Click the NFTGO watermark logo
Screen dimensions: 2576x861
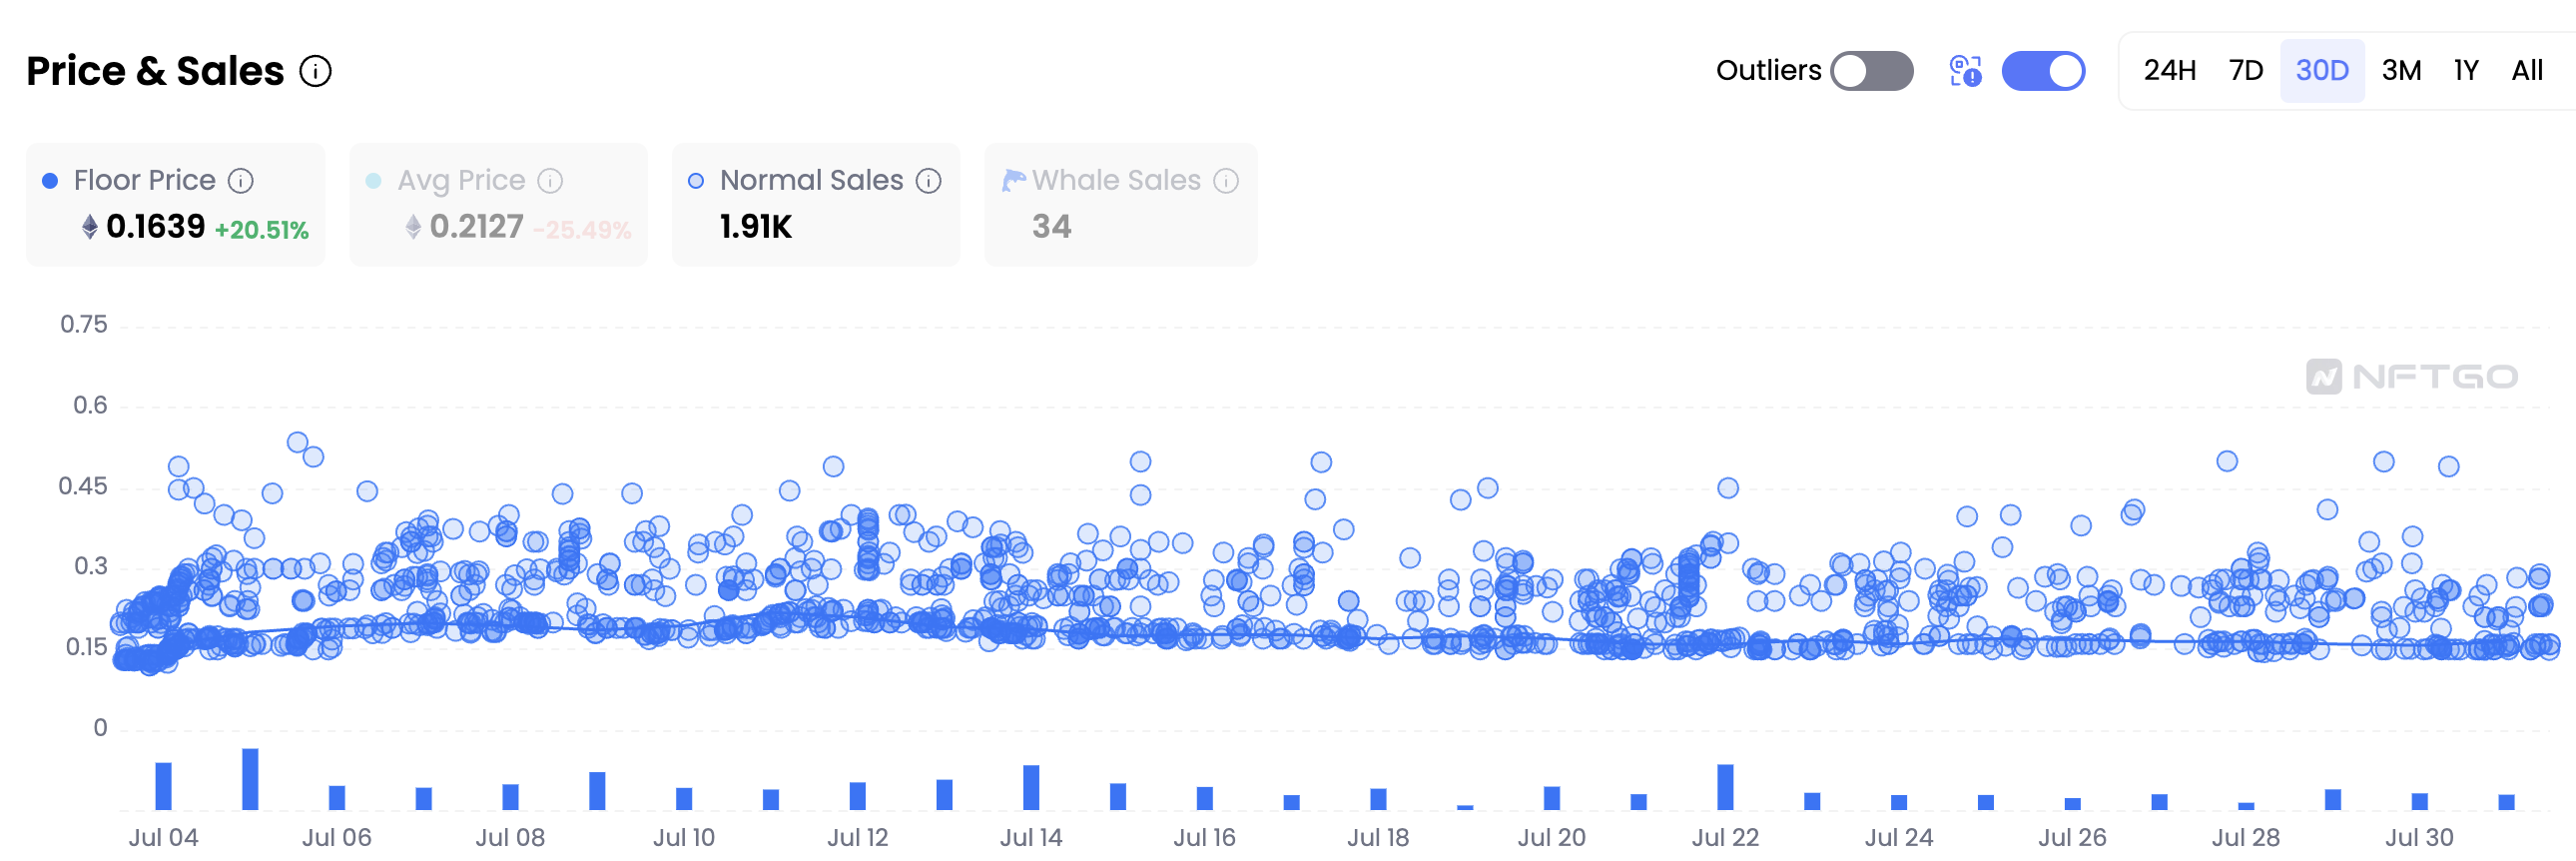click(x=2411, y=376)
